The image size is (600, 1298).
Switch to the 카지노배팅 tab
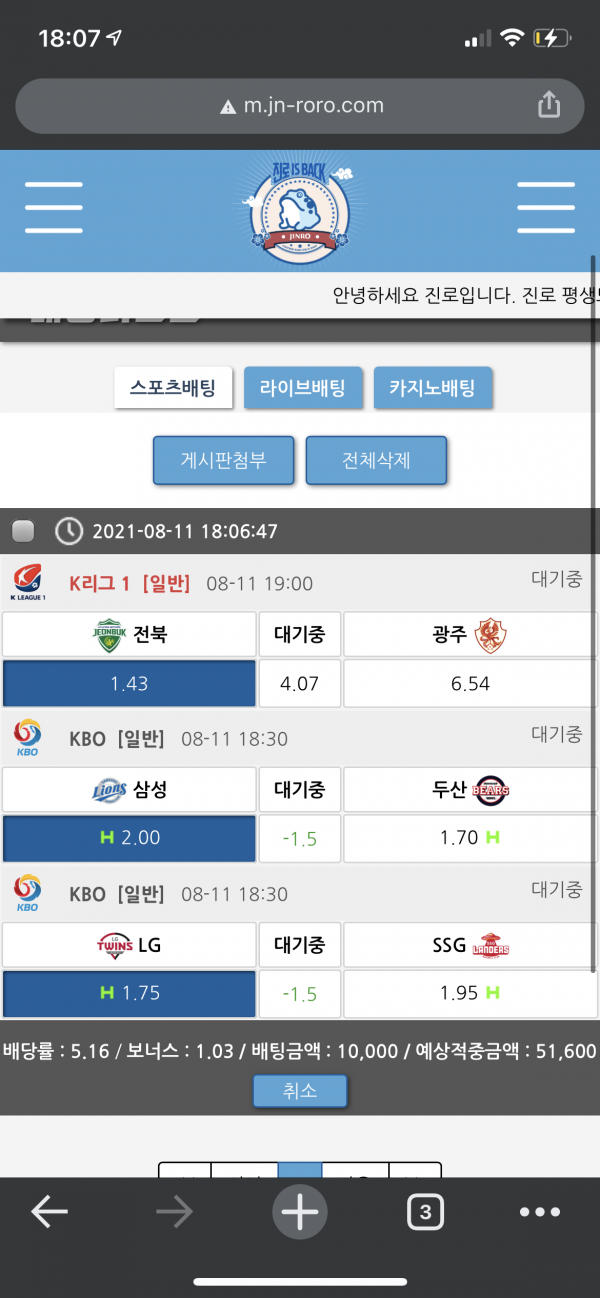[x=433, y=388]
